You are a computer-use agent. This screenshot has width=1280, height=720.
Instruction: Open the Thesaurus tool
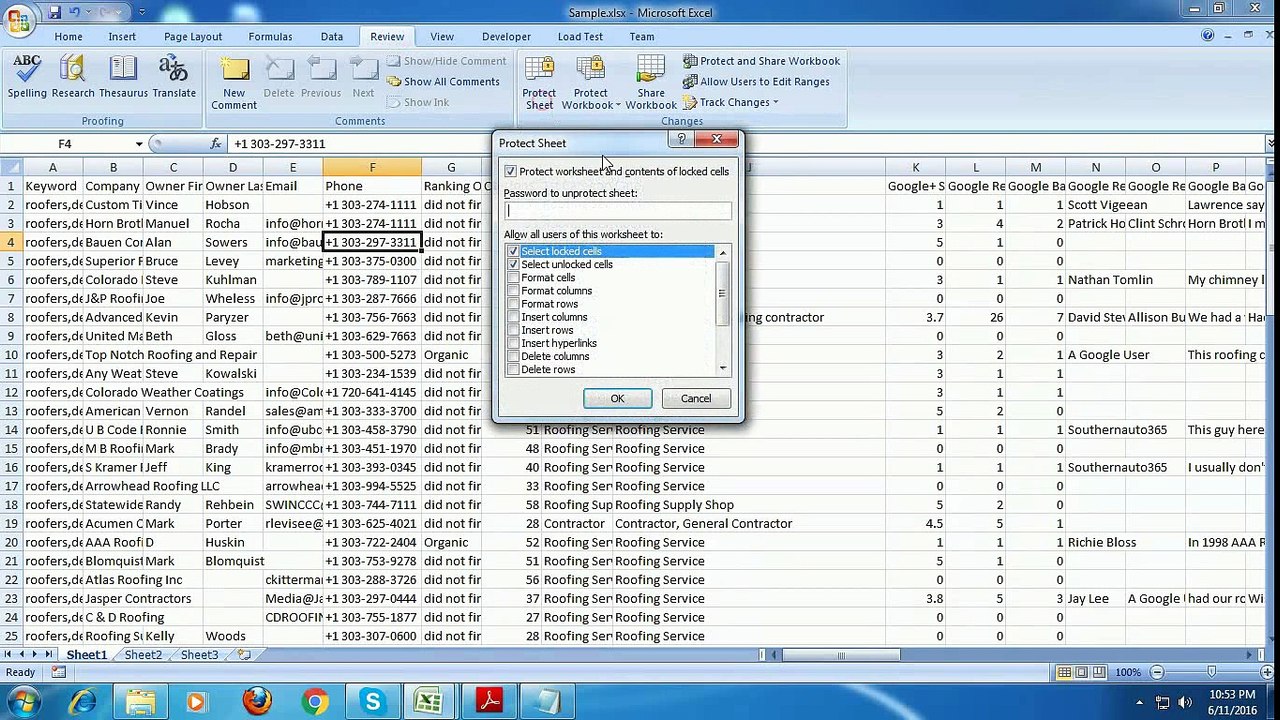[x=123, y=77]
